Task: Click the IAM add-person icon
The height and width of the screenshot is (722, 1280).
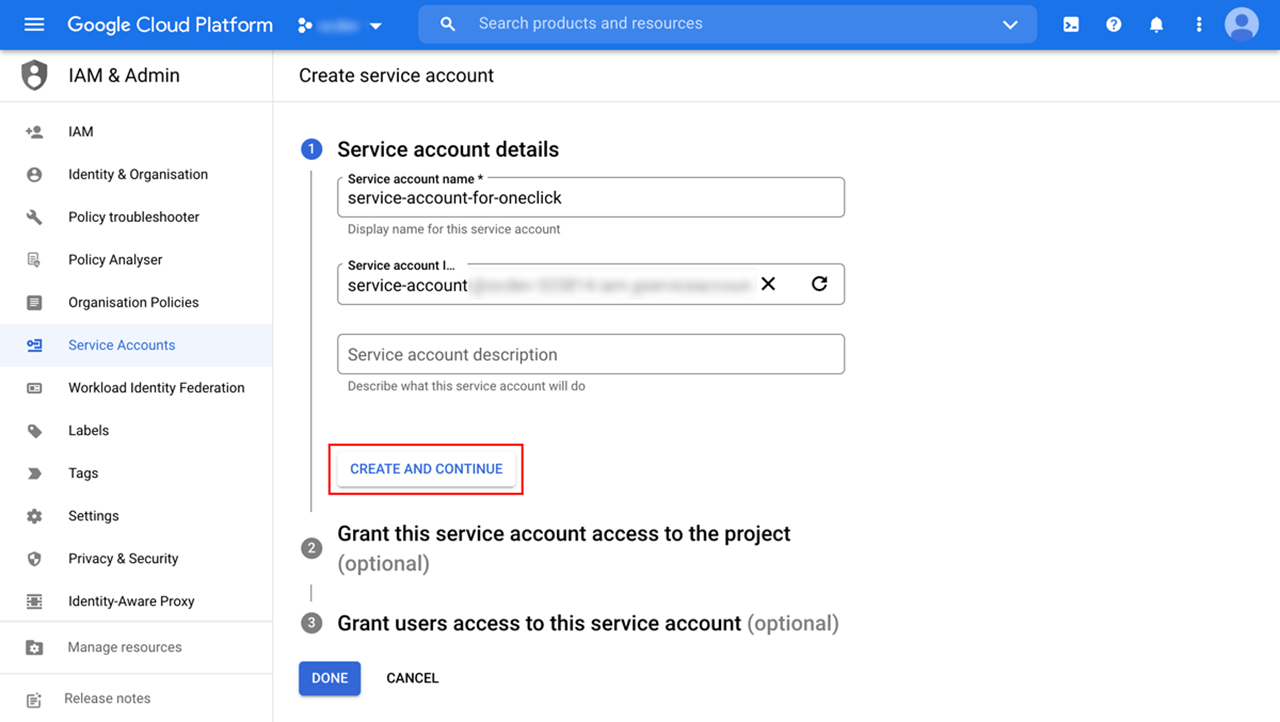Action: (34, 132)
